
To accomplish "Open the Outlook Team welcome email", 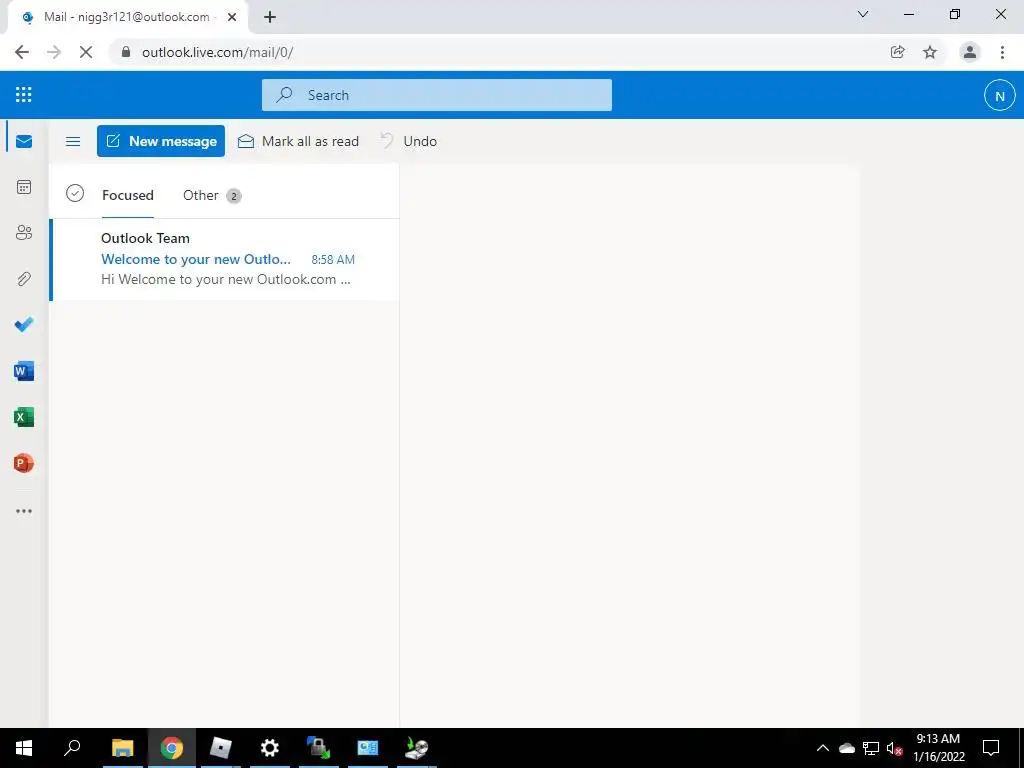I will point(225,259).
